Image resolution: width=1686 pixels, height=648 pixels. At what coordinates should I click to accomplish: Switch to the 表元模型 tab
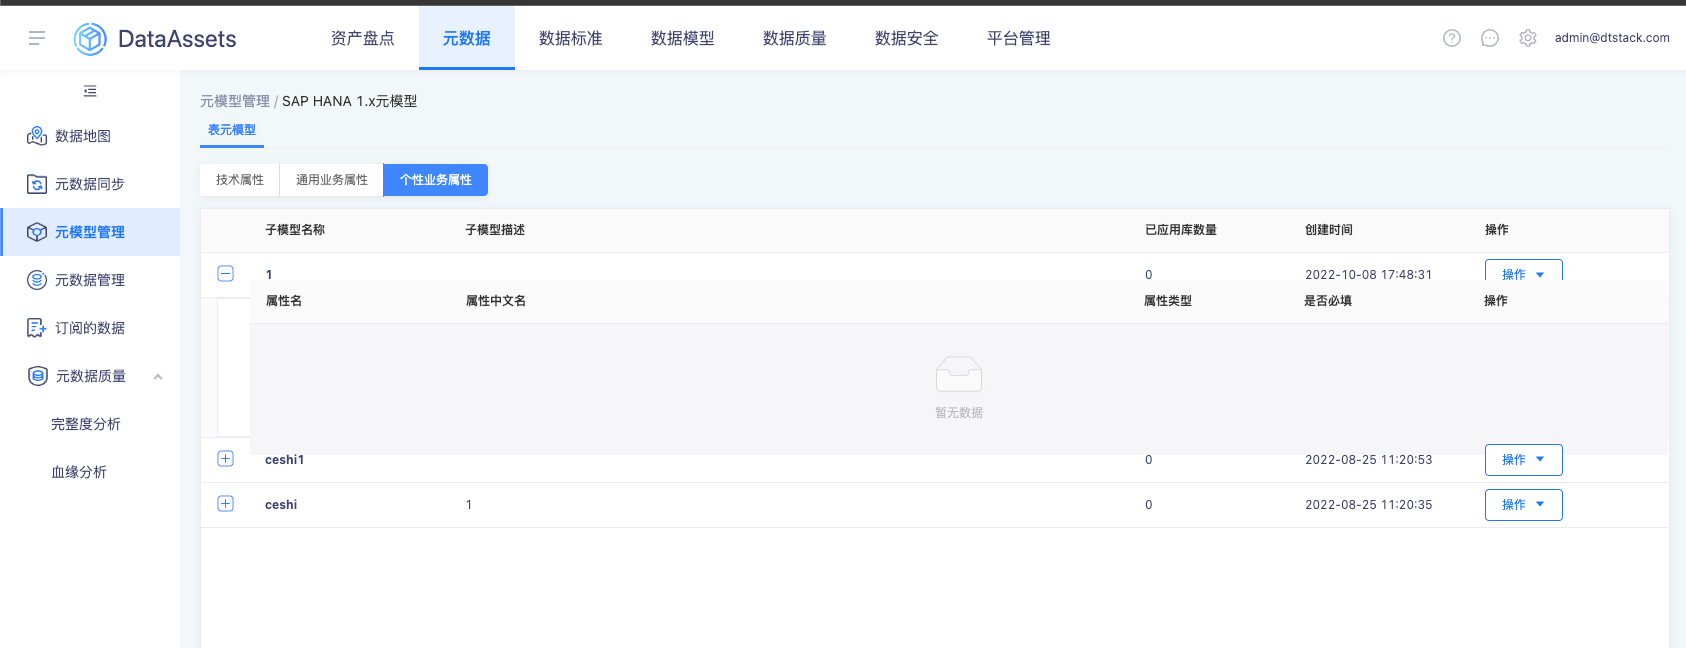(232, 130)
